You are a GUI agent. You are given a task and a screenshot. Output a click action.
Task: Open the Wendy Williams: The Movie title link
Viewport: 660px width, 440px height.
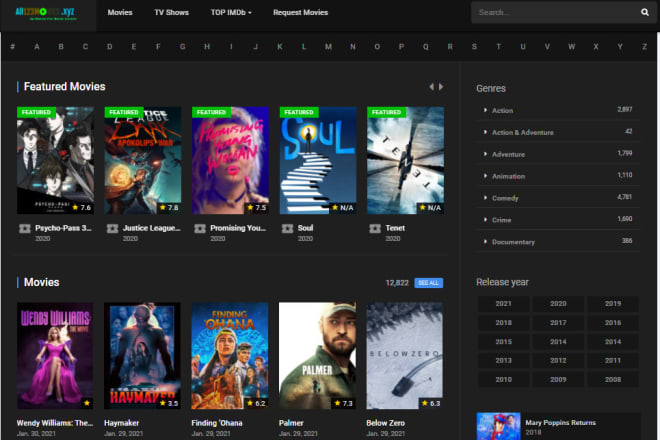(x=55, y=423)
